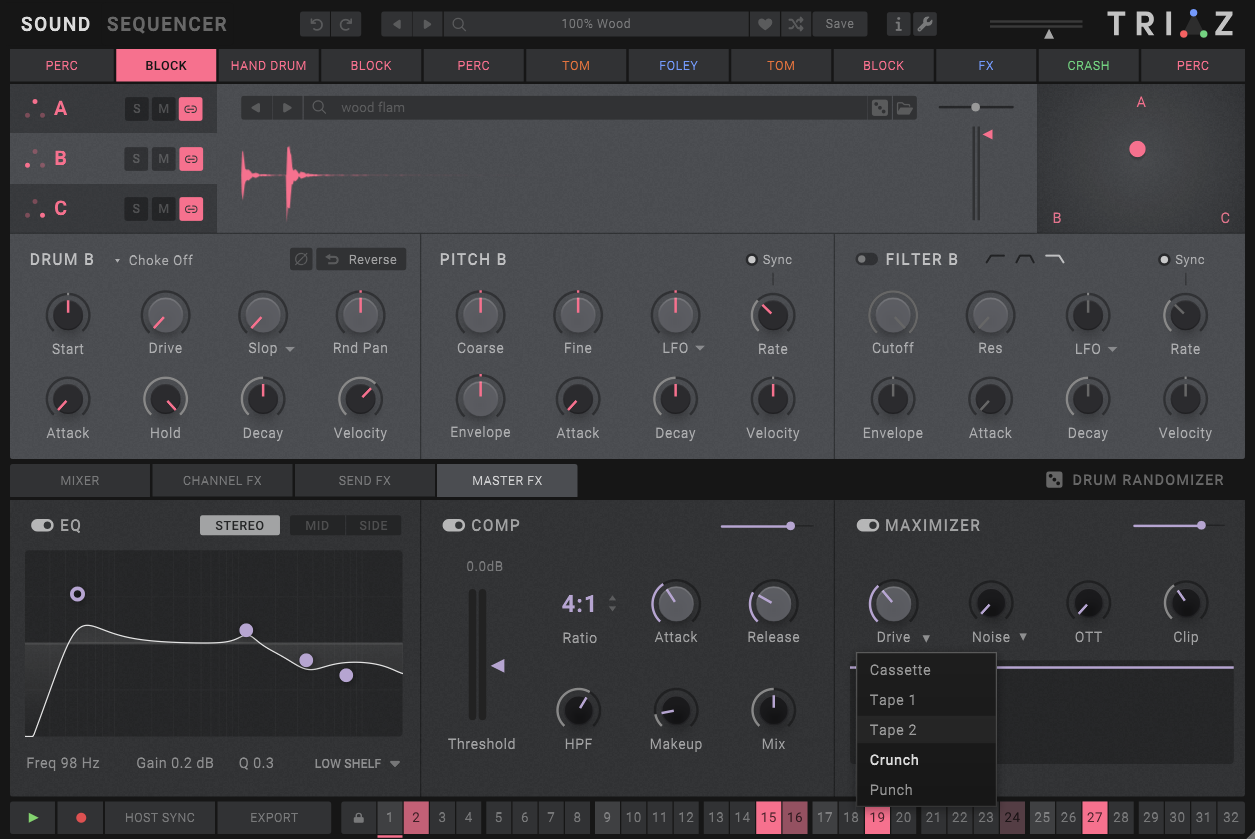Open settings with the wrench icon

(x=925, y=24)
